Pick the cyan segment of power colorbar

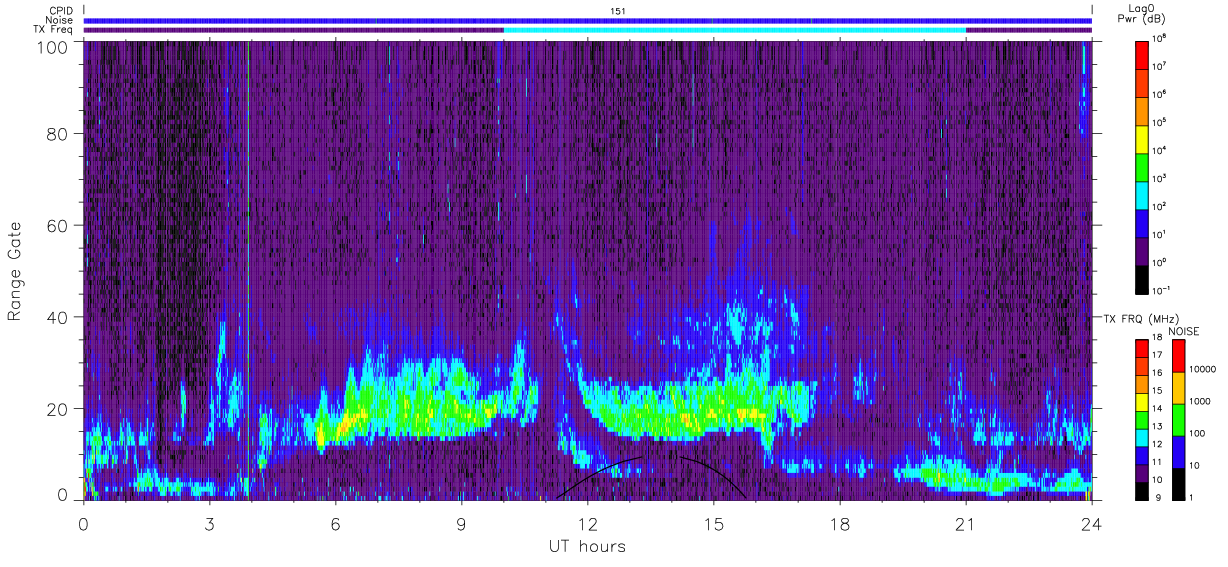coord(1143,194)
